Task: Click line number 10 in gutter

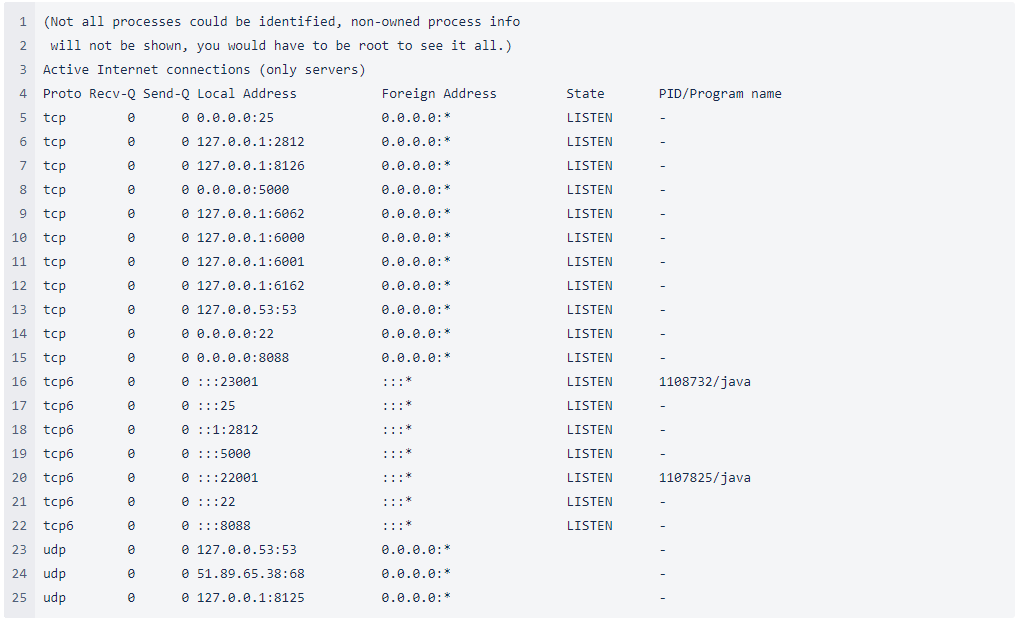Action: click(19, 238)
